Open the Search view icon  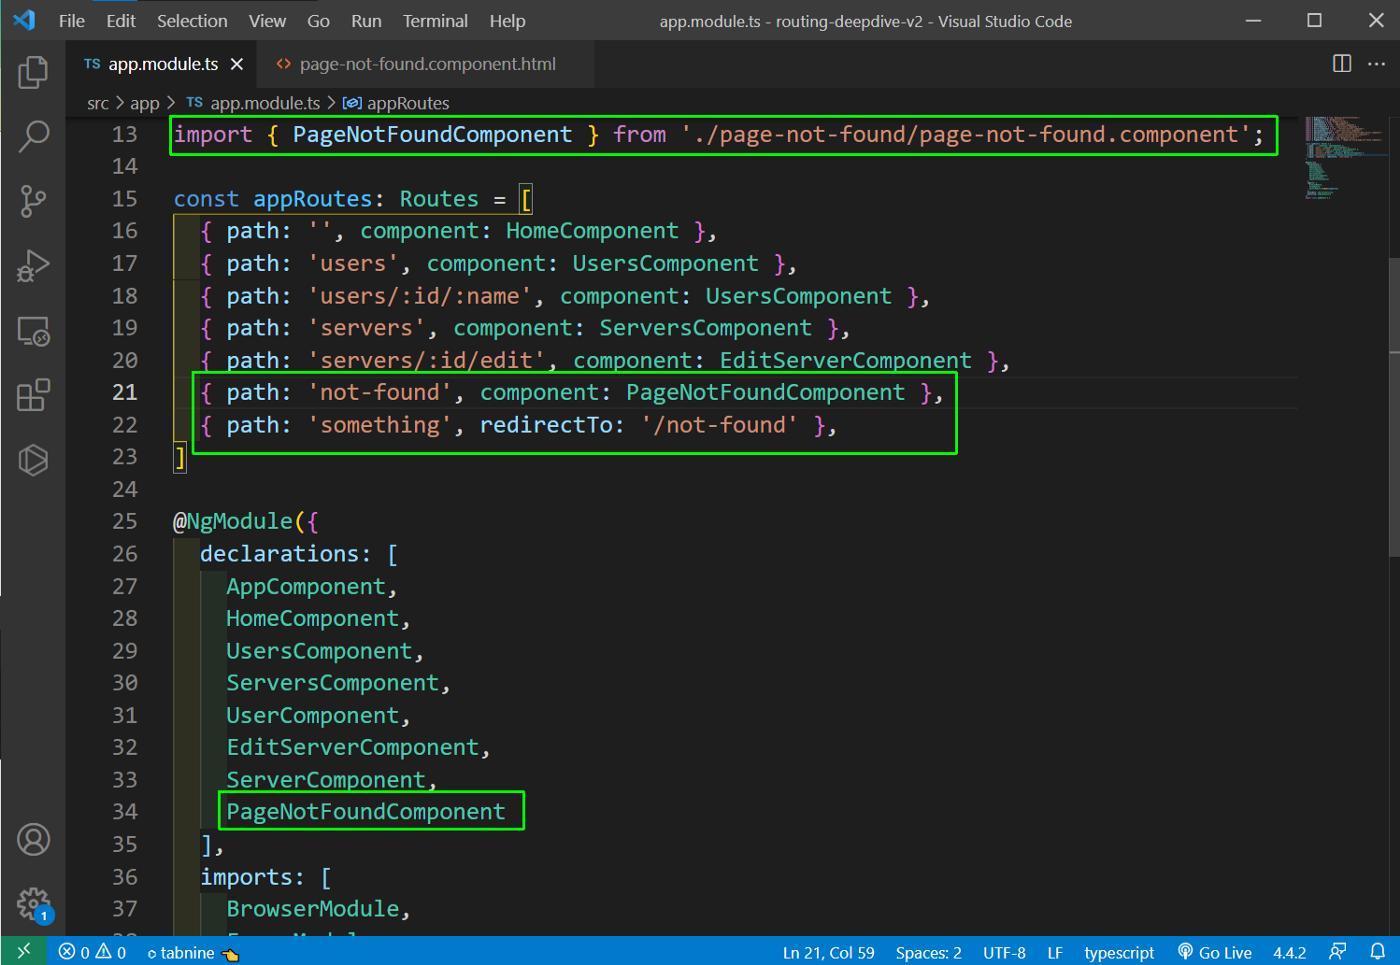pos(33,137)
